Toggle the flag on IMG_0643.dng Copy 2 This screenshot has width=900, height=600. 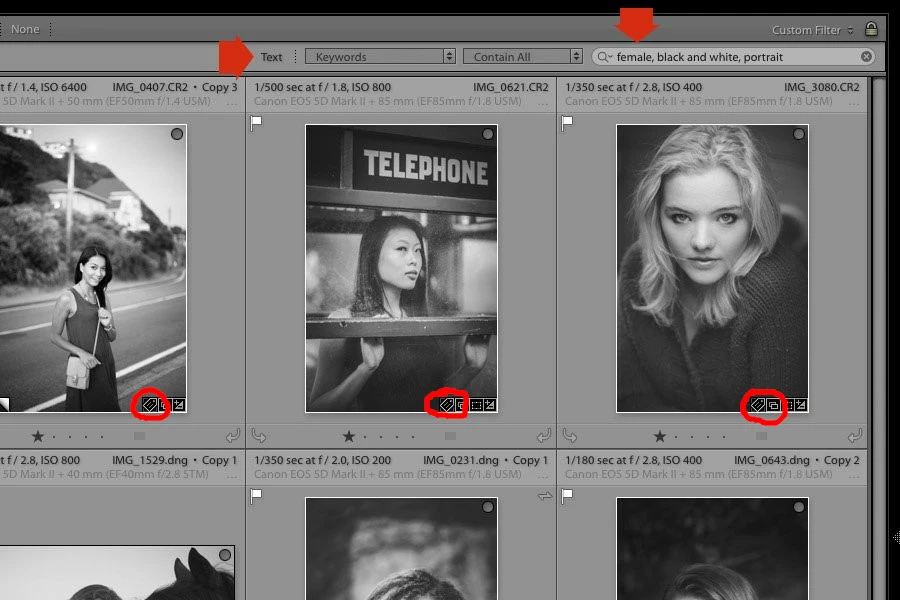[567, 496]
